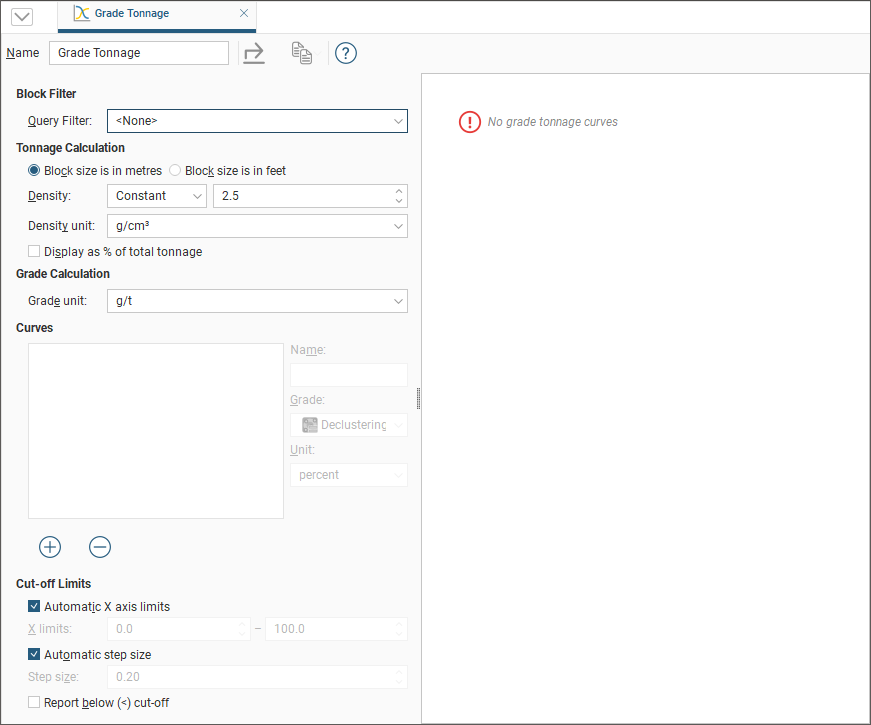Image resolution: width=871 pixels, height=725 pixels.
Task: Add a new curve with plus icon
Action: click(x=50, y=547)
